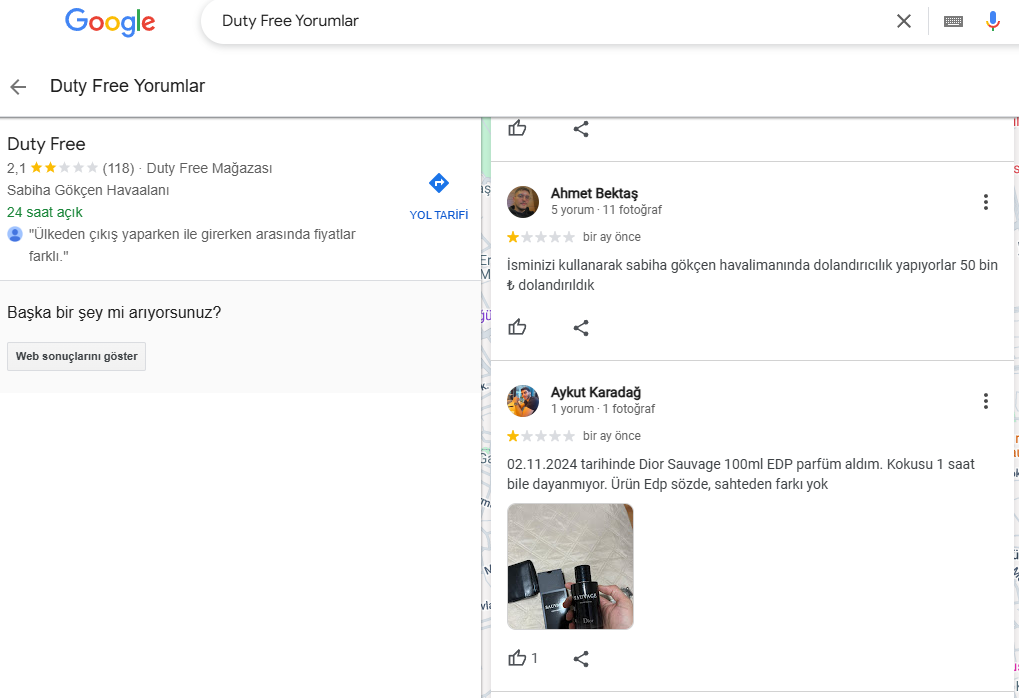Like Ahmet Bektaş's review
Screen dimensions: 1019x698
click(x=517, y=327)
